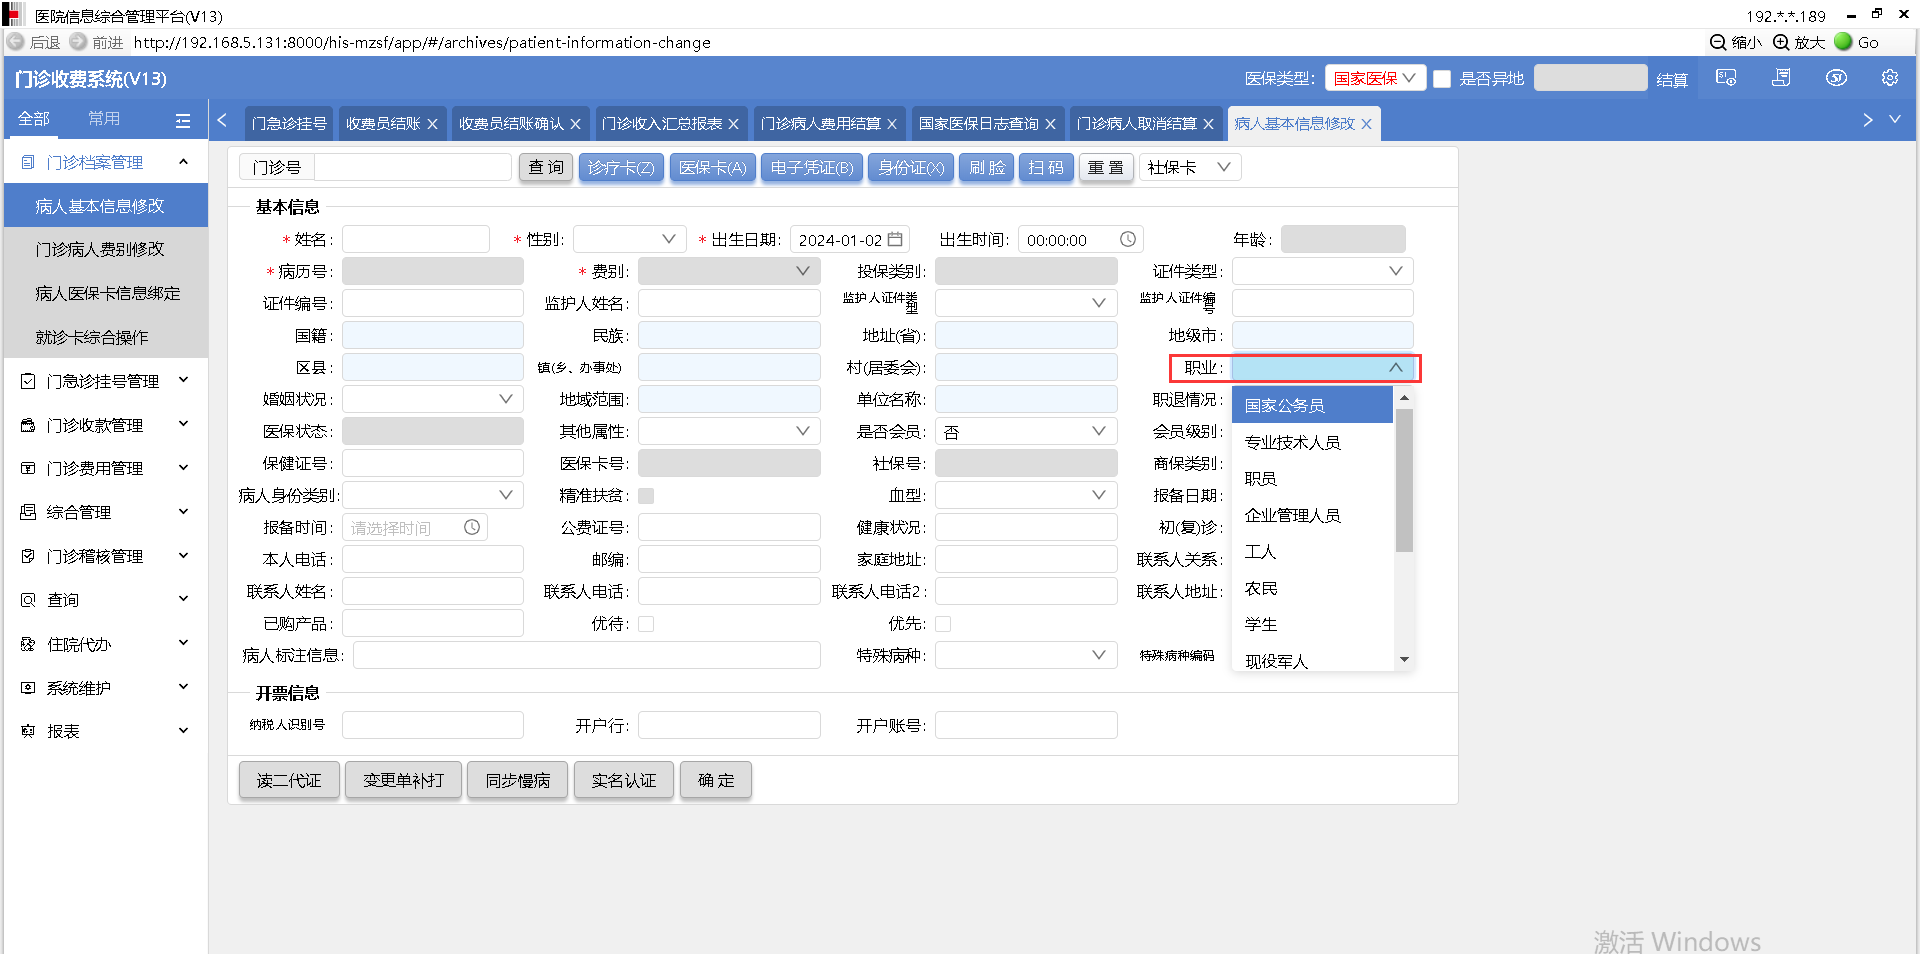
Task: Open the 医保类型 dropdown showing 国家医保
Action: tap(1375, 78)
